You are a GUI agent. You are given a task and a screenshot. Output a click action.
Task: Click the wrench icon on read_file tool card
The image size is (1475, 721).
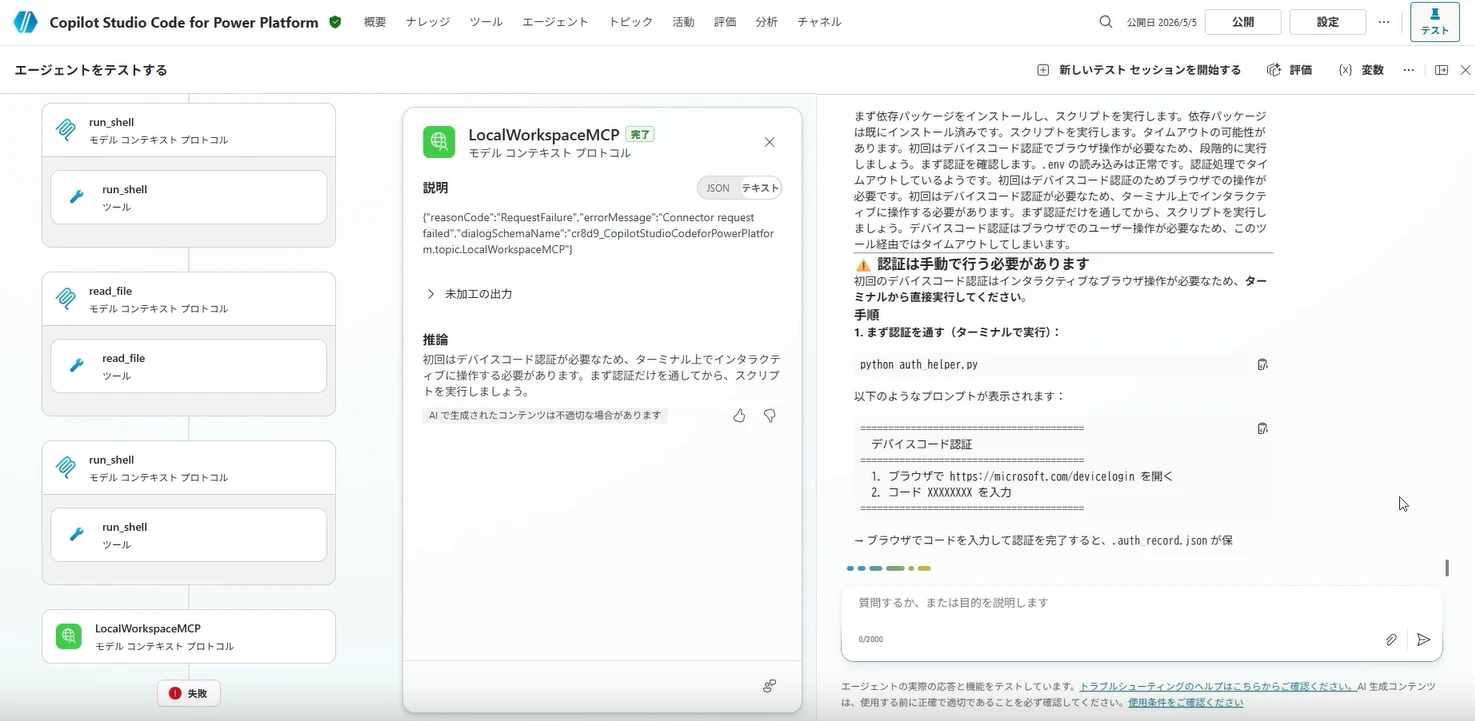coord(76,366)
